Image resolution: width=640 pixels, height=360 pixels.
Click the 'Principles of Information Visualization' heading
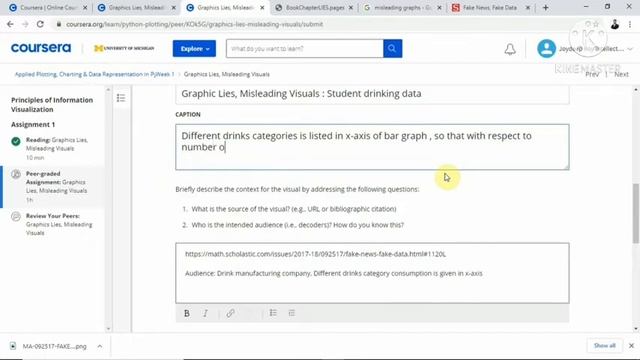click(52, 104)
